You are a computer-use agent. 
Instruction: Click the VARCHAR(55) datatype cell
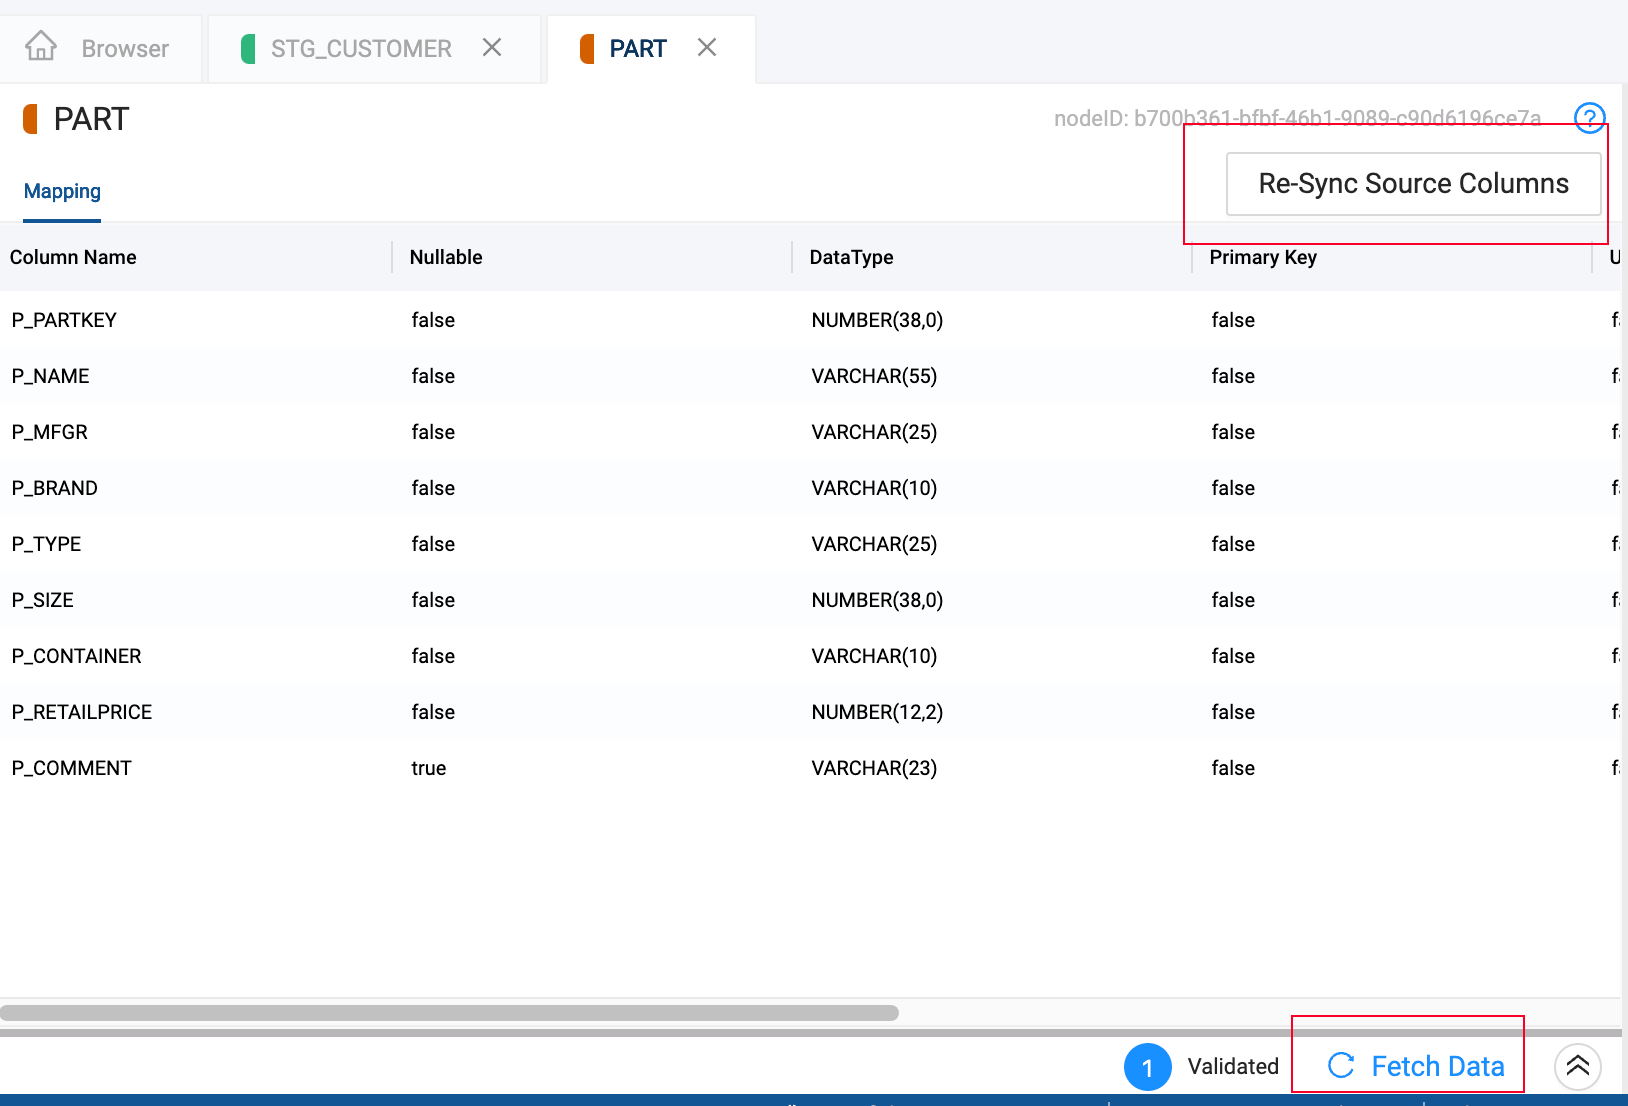[874, 376]
